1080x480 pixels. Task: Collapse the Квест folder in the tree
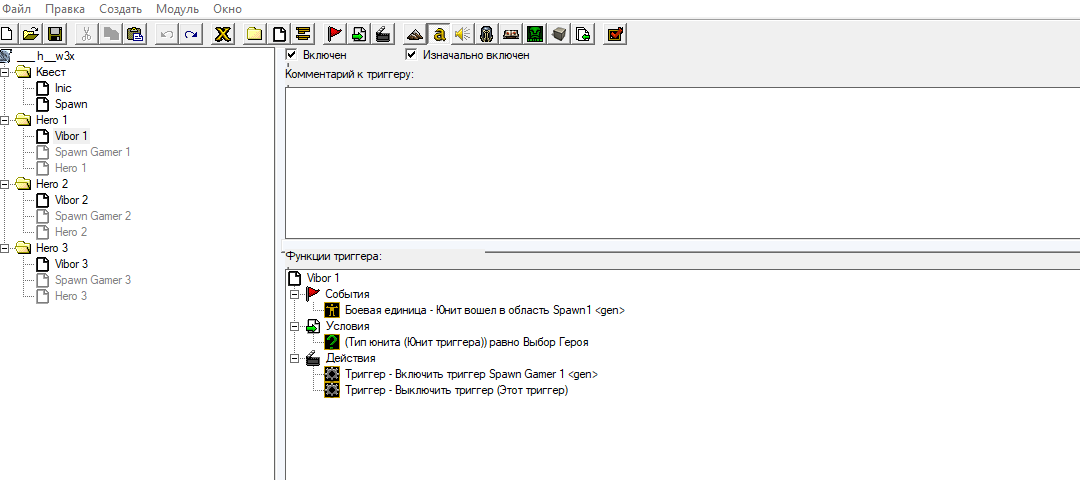point(6,72)
